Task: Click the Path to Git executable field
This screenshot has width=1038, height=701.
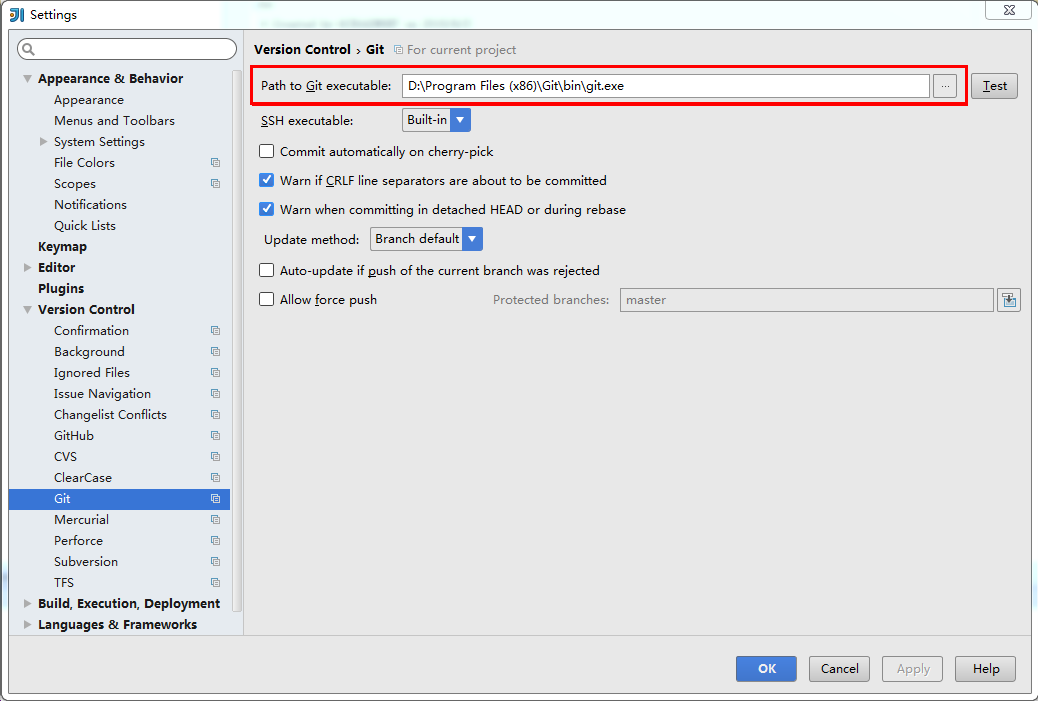Action: click(x=665, y=86)
